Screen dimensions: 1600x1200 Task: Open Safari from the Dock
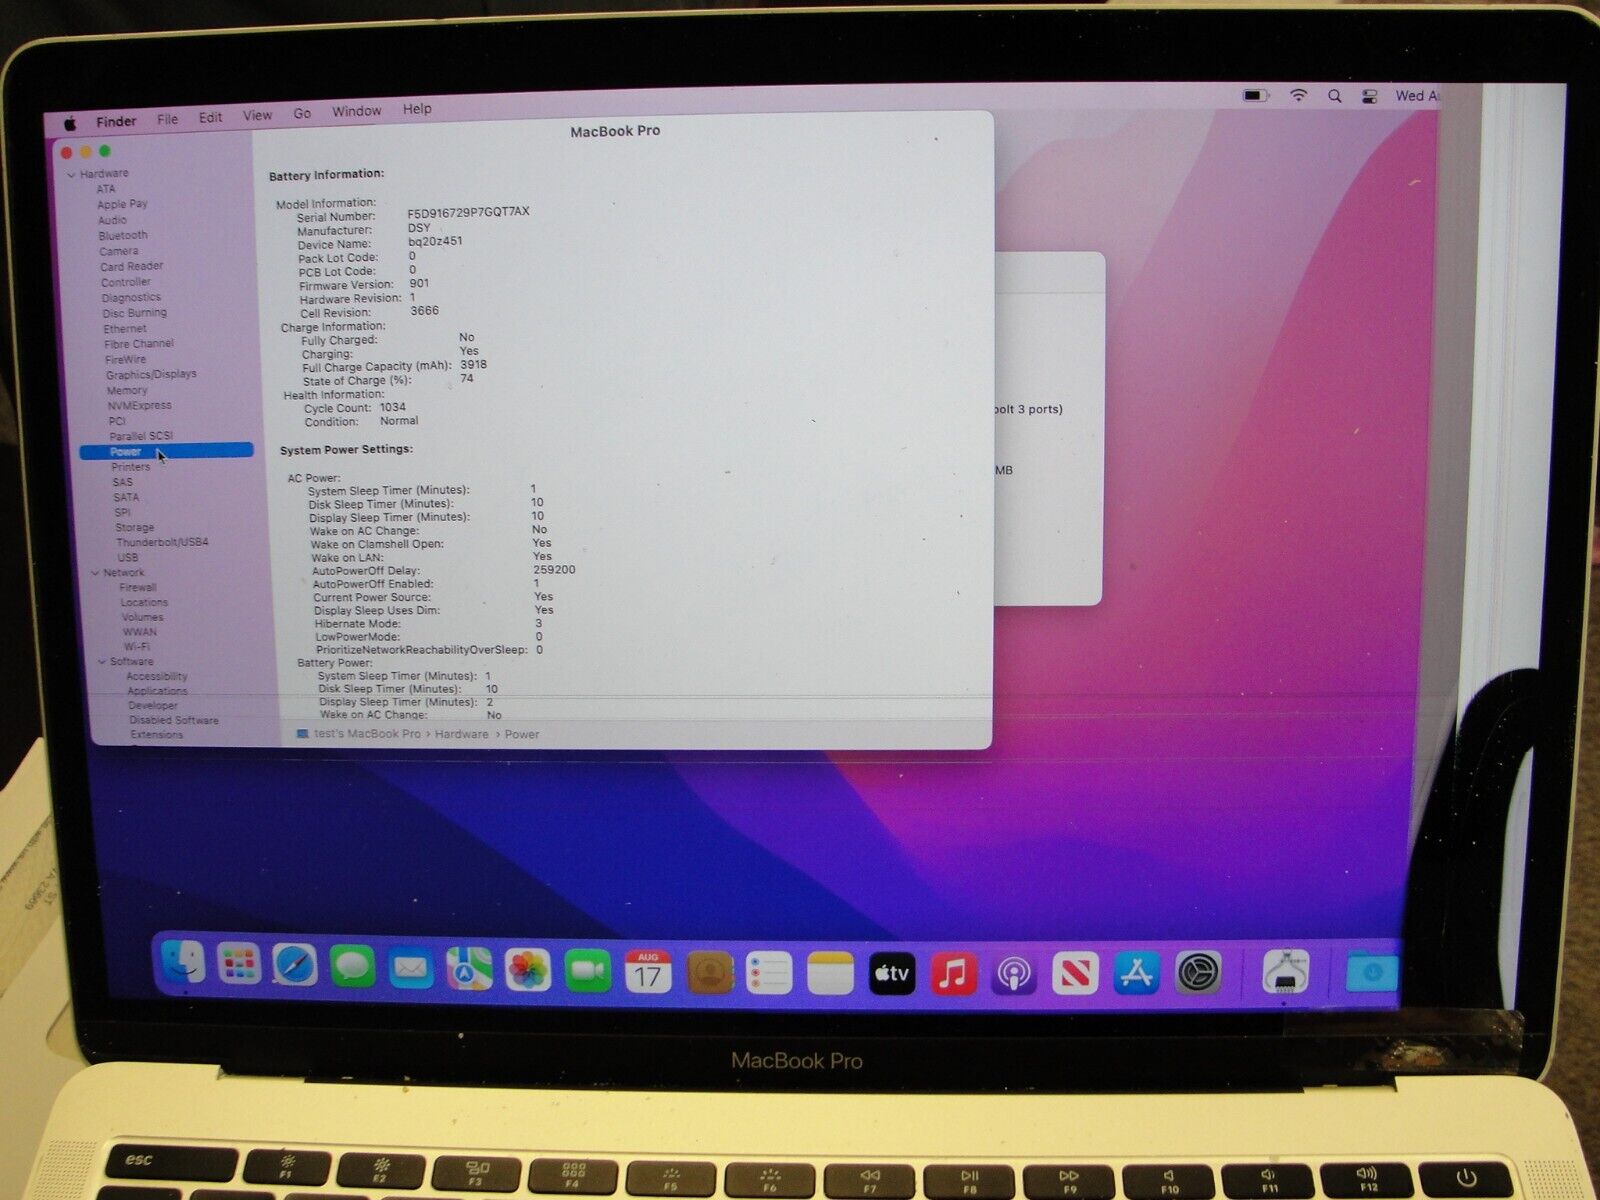(x=295, y=966)
